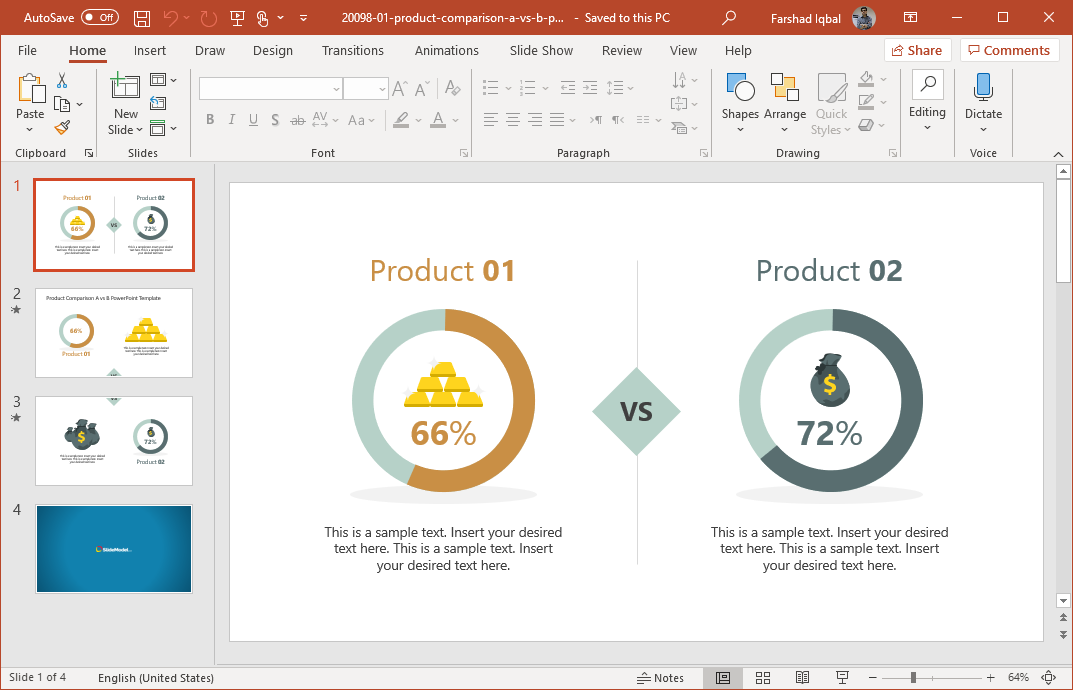Switch to the Design tab
Image resolution: width=1073 pixels, height=690 pixels.
pos(272,51)
